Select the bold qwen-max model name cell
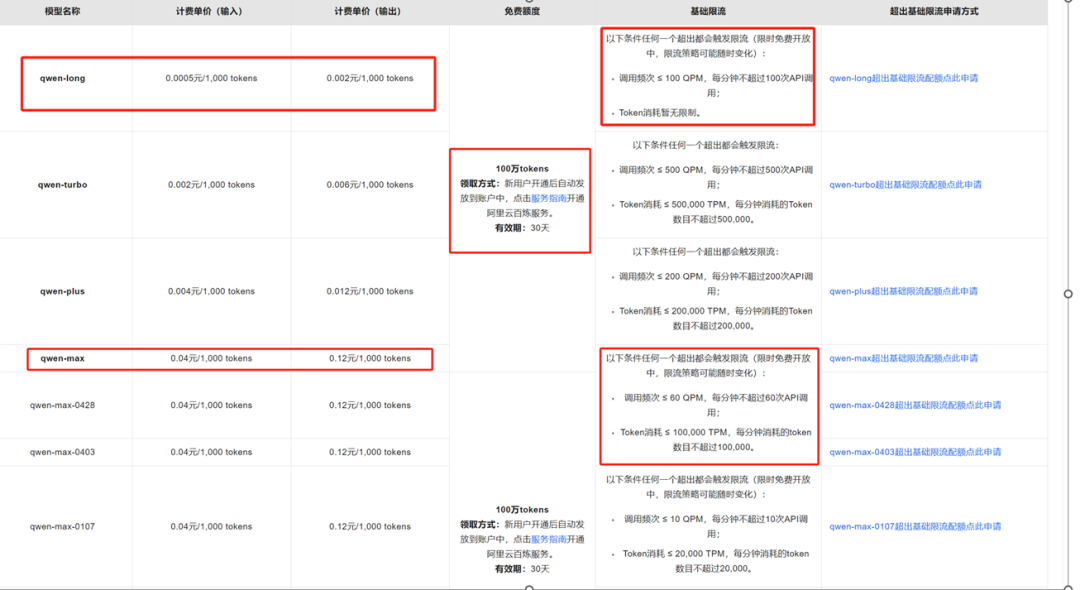This screenshot has width=1080, height=590. pyautogui.click(x=63, y=359)
